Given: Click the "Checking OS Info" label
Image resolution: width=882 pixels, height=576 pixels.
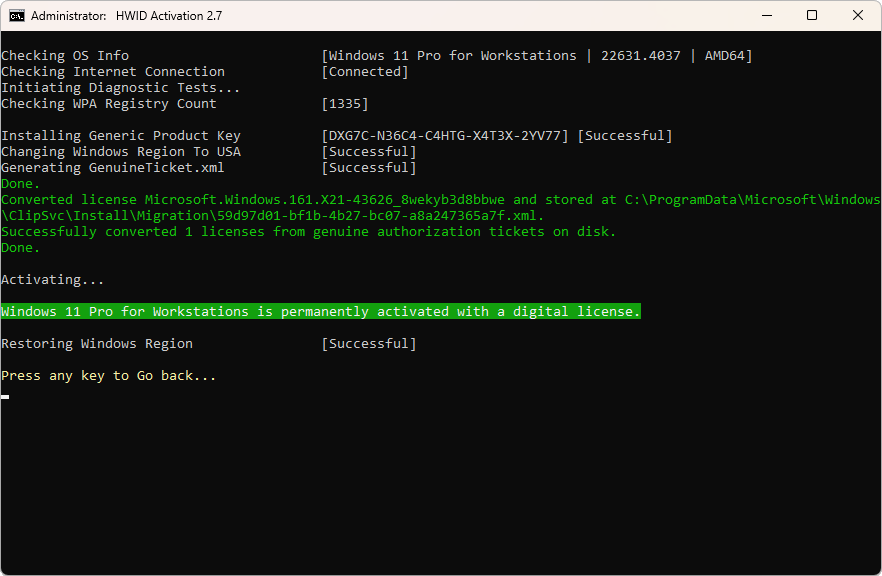Looking at the screenshot, I should pos(65,56).
